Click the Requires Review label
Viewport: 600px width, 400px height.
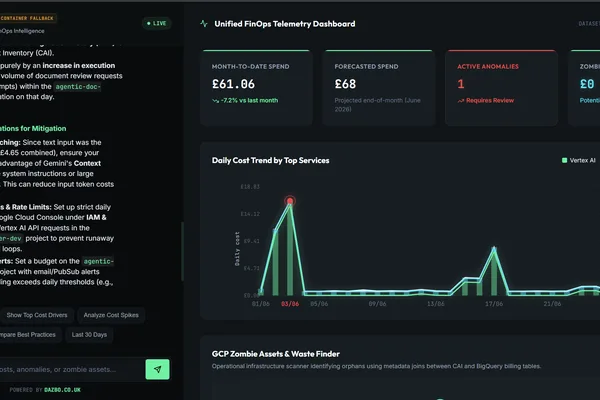click(x=490, y=101)
